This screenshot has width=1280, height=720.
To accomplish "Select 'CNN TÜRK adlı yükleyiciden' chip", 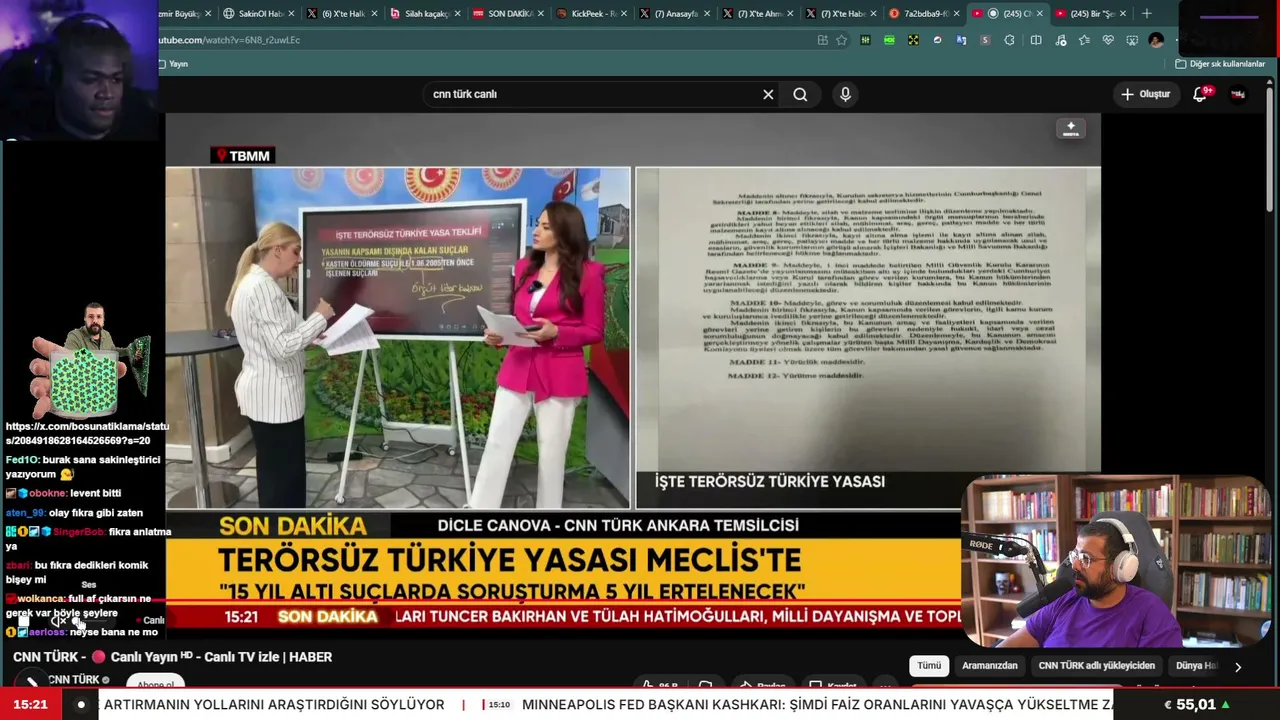I will 1096,665.
